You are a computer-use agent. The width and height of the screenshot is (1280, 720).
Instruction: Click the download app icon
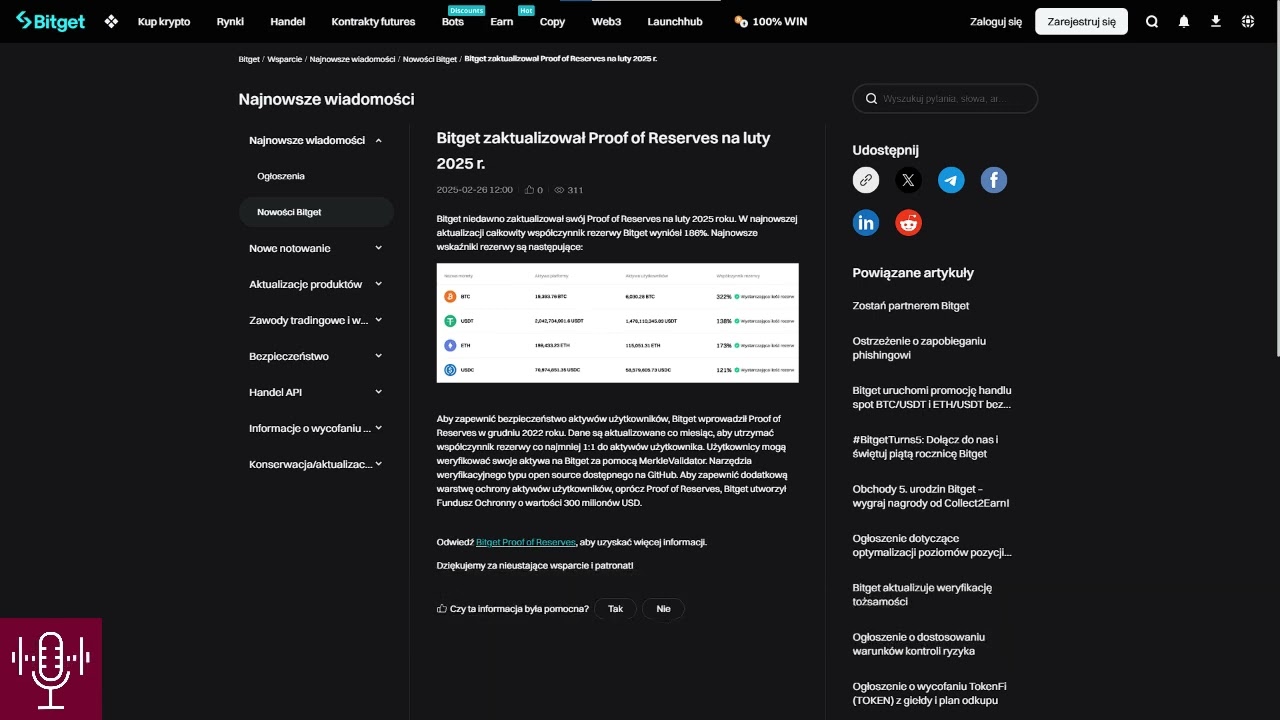(1216, 21)
